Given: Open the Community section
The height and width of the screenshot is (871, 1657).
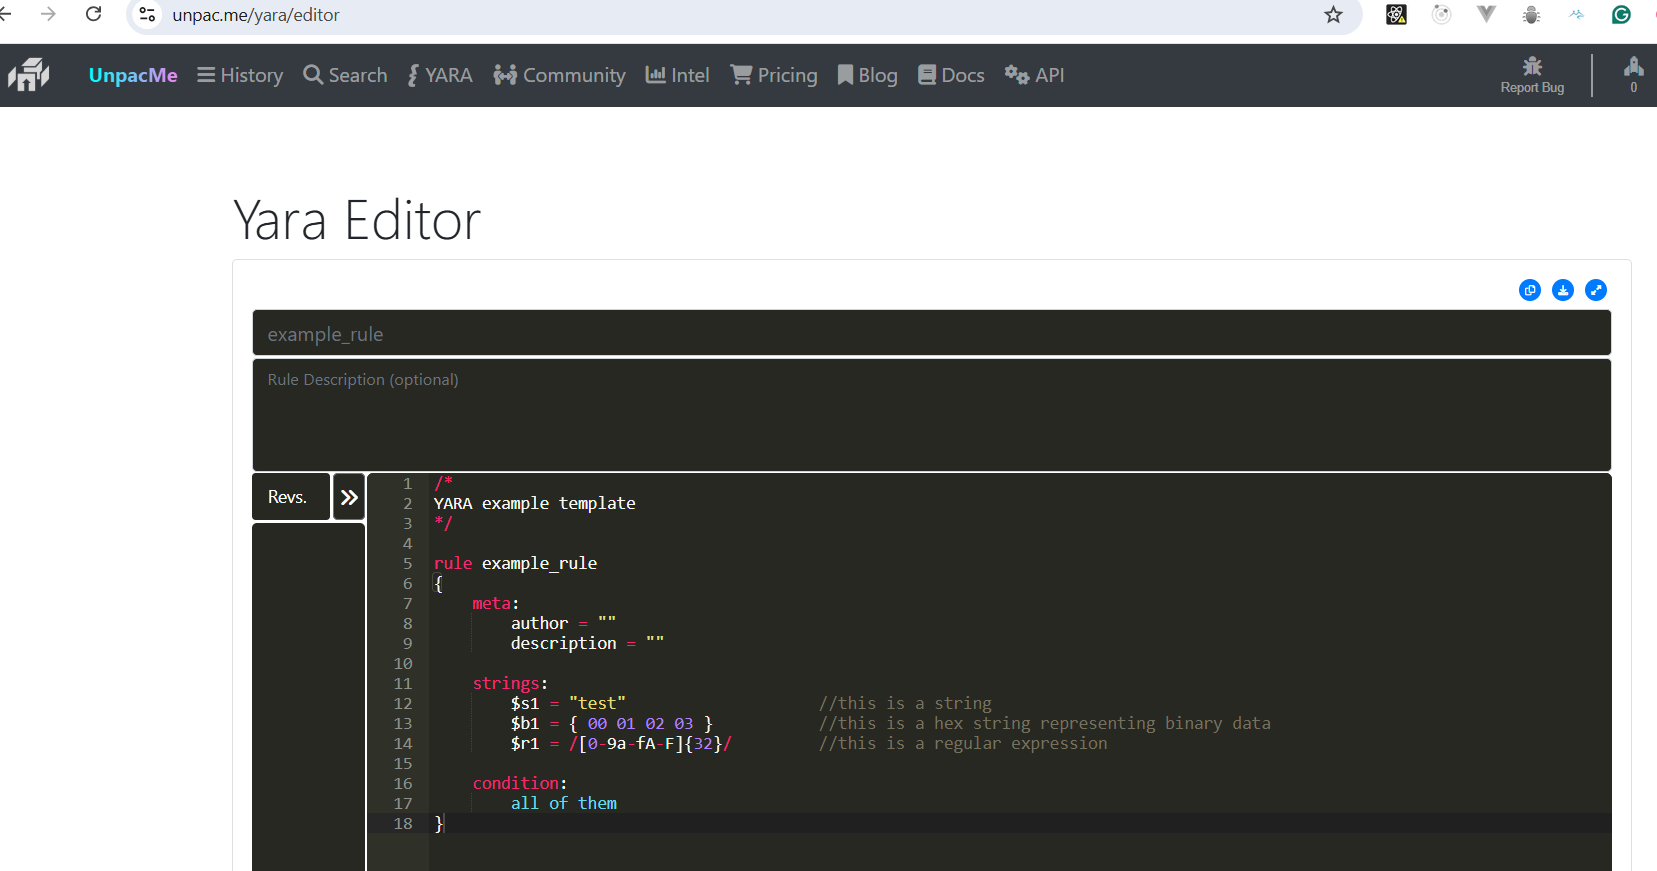Looking at the screenshot, I should coord(559,75).
